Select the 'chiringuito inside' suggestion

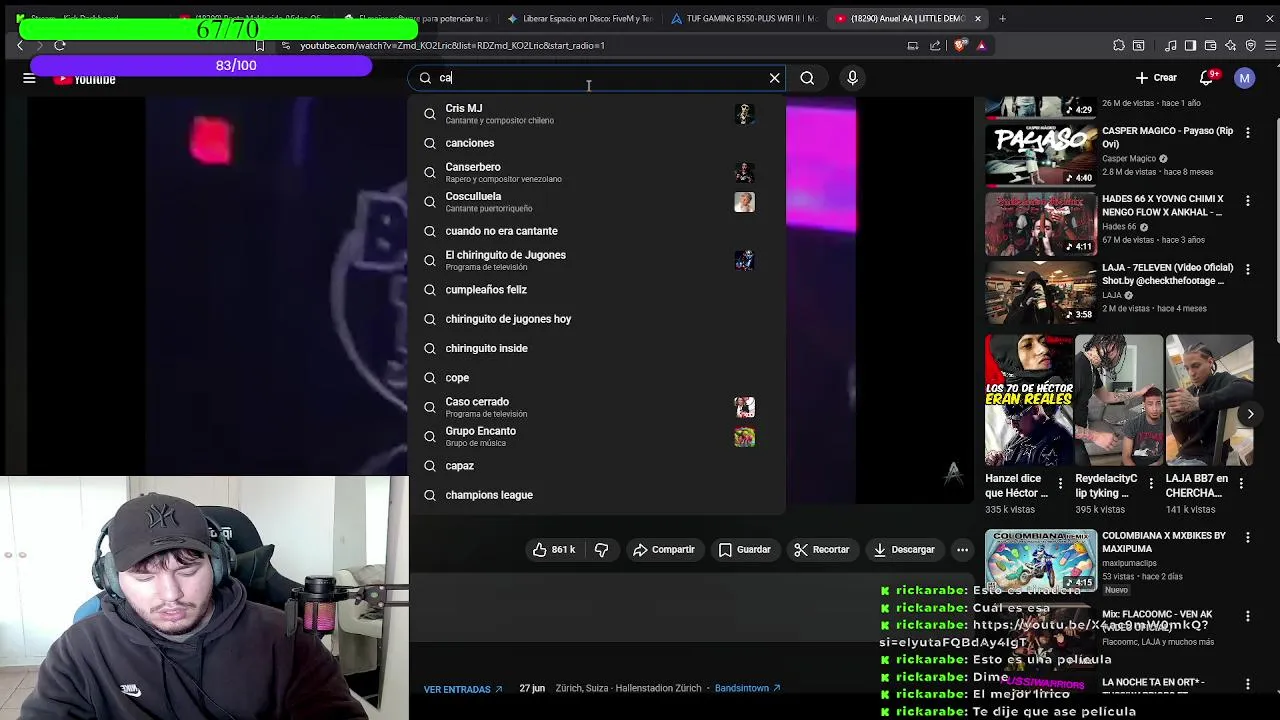(596, 348)
